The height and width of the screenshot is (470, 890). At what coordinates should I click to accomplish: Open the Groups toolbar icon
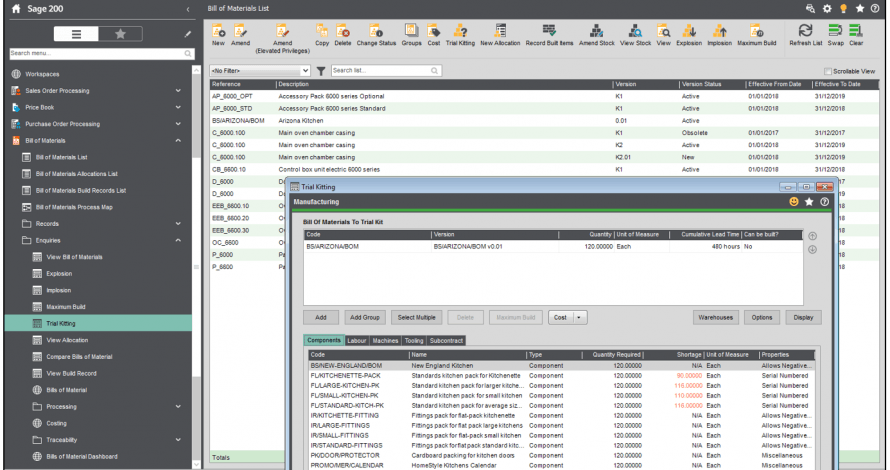pyautogui.click(x=412, y=35)
